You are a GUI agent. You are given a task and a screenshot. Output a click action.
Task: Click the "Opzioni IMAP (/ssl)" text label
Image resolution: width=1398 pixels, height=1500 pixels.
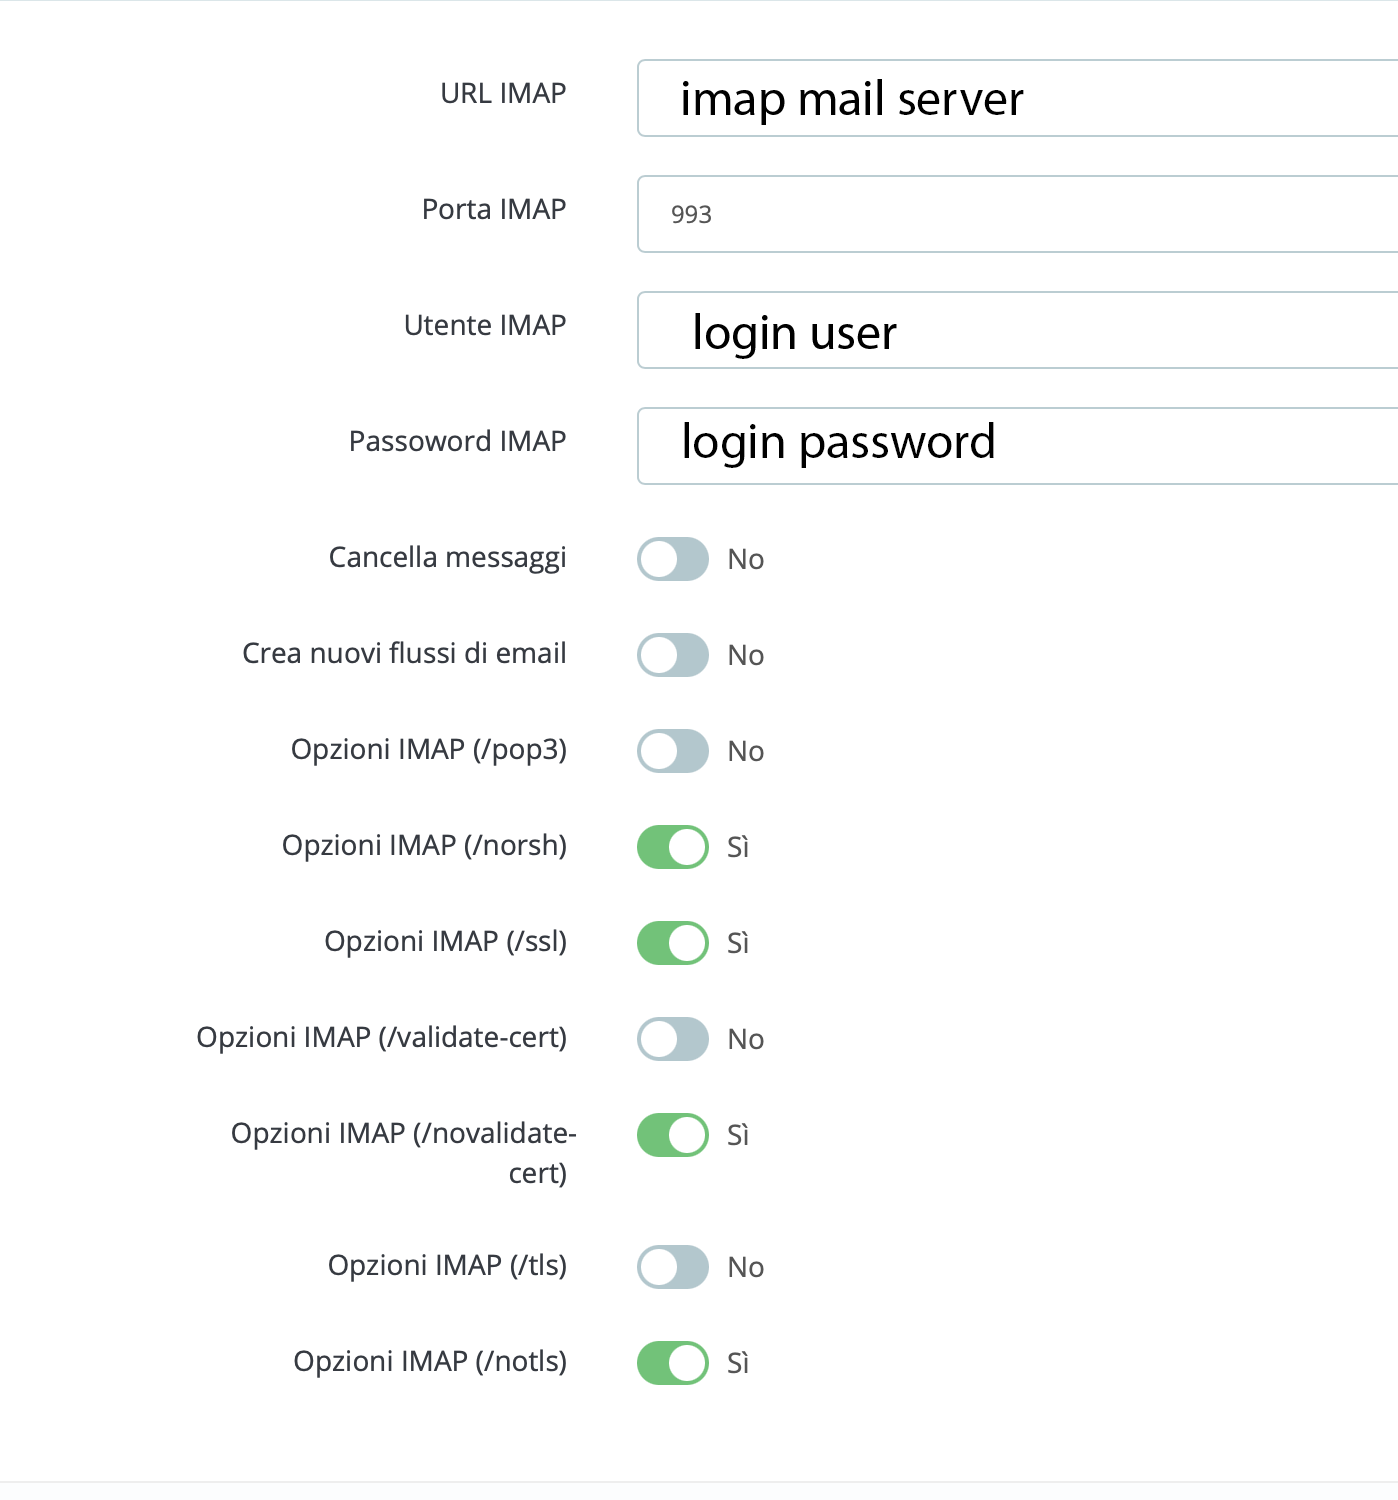[445, 941]
